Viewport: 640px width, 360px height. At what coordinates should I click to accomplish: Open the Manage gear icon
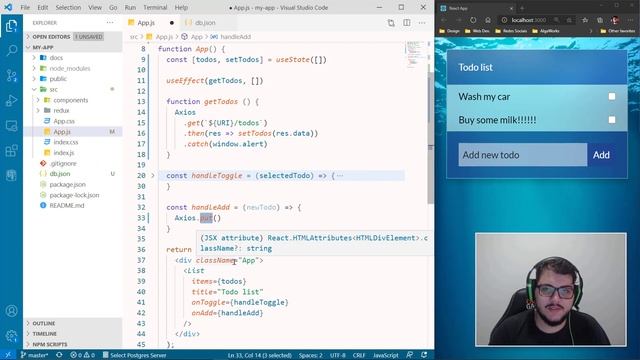(11, 336)
